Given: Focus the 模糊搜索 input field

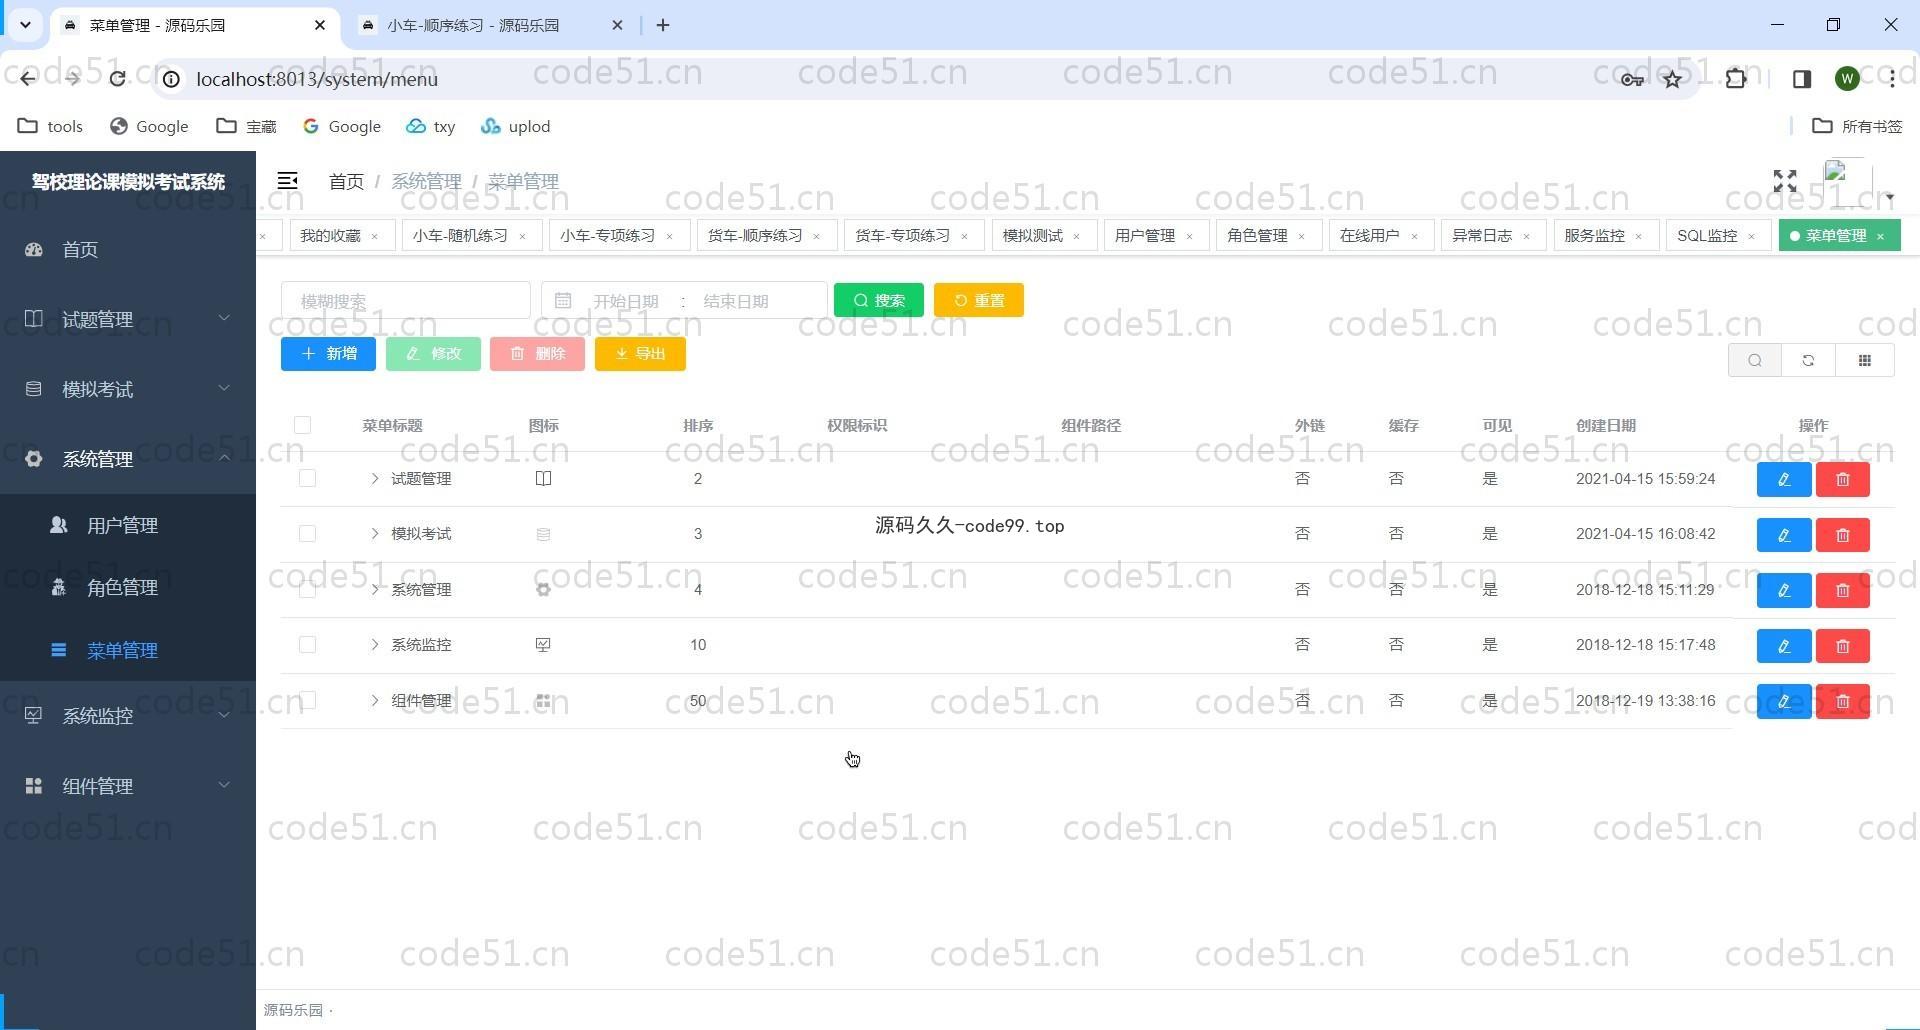Looking at the screenshot, I should (x=406, y=300).
